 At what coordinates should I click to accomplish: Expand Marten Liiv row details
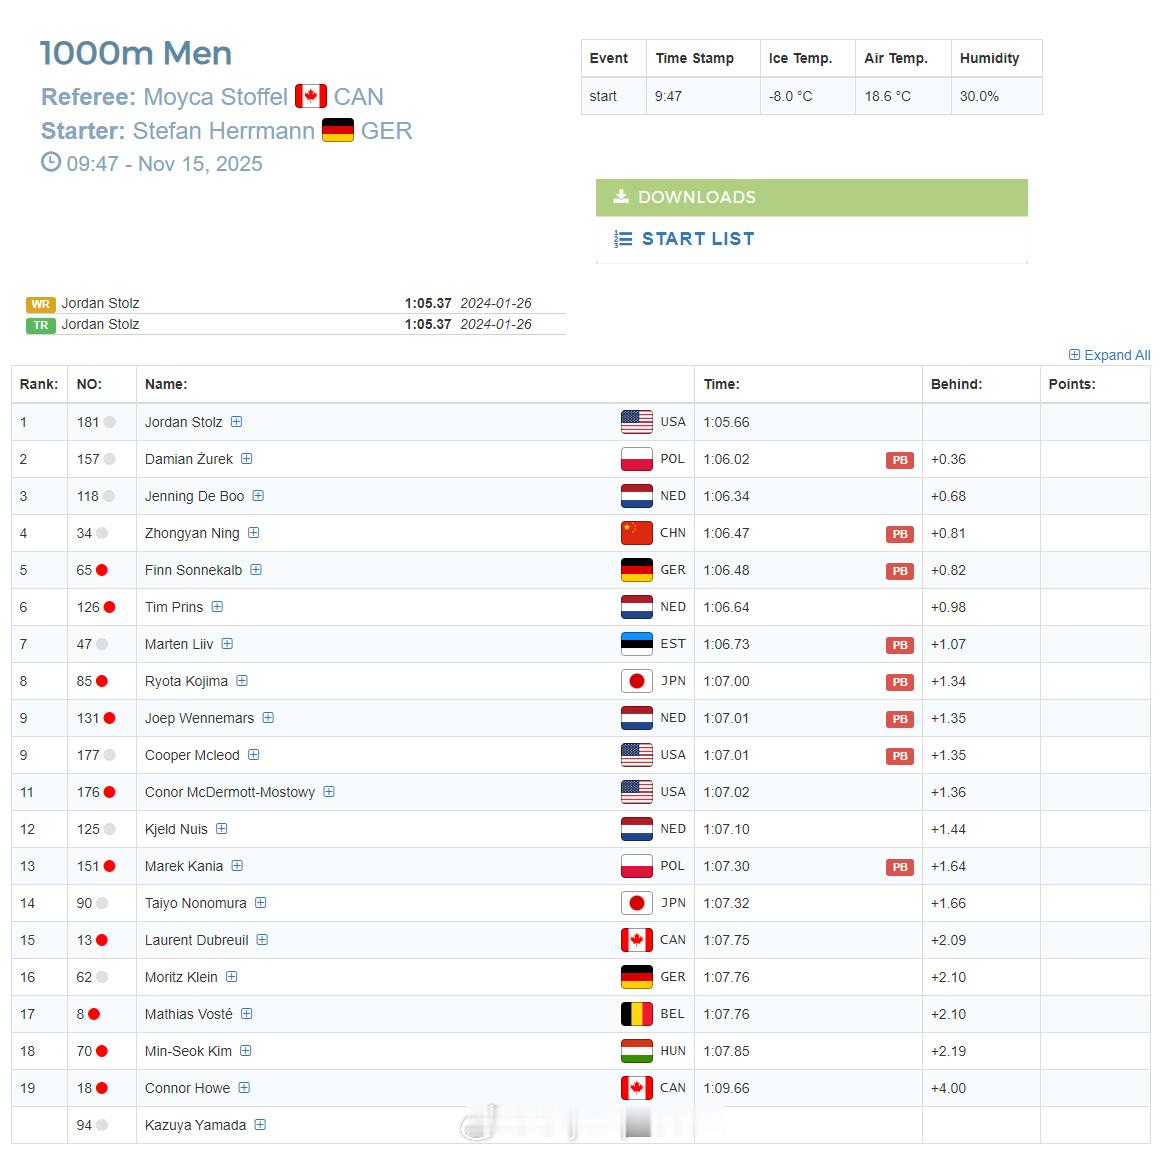click(227, 644)
